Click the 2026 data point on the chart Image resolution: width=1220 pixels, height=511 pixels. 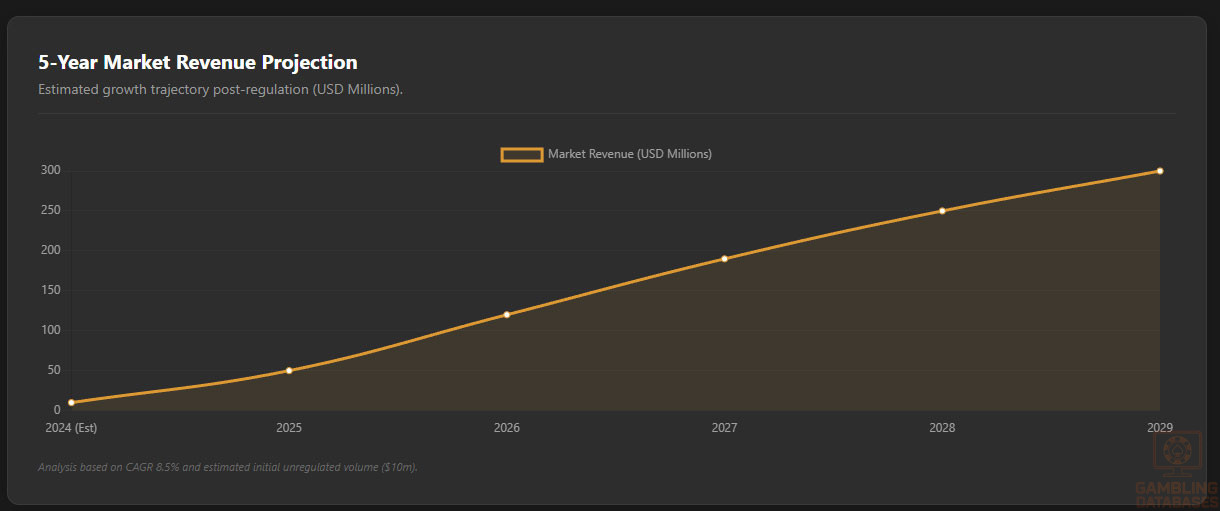pyautogui.click(x=507, y=314)
